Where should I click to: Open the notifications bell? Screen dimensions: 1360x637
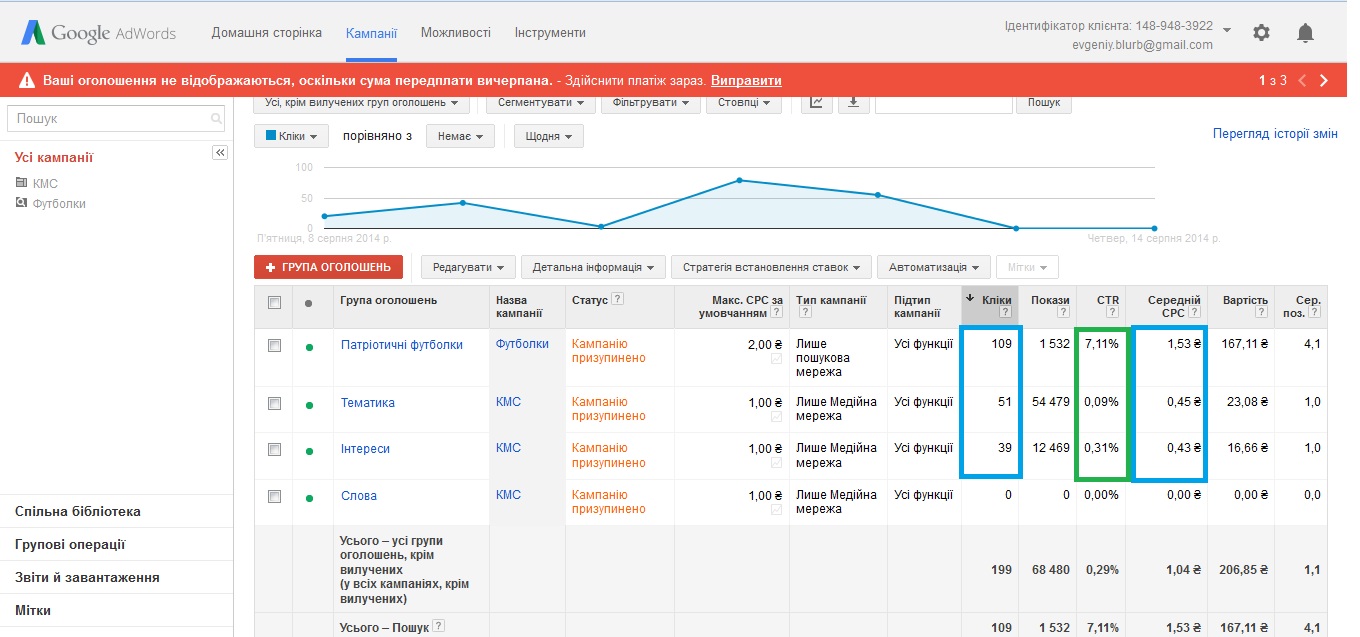click(x=1305, y=33)
